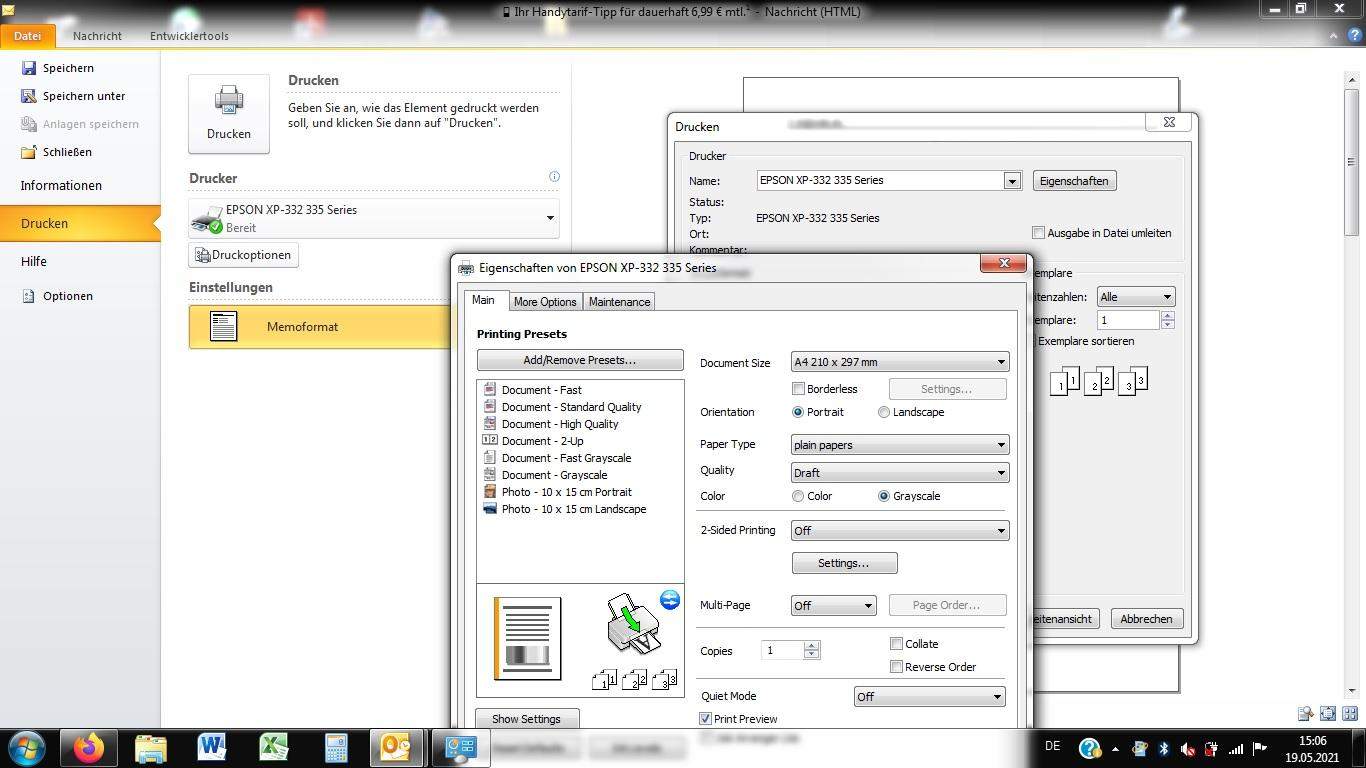The height and width of the screenshot is (768, 1366).
Task: Open Informationen in the Datei sidebar
Action: (61, 185)
